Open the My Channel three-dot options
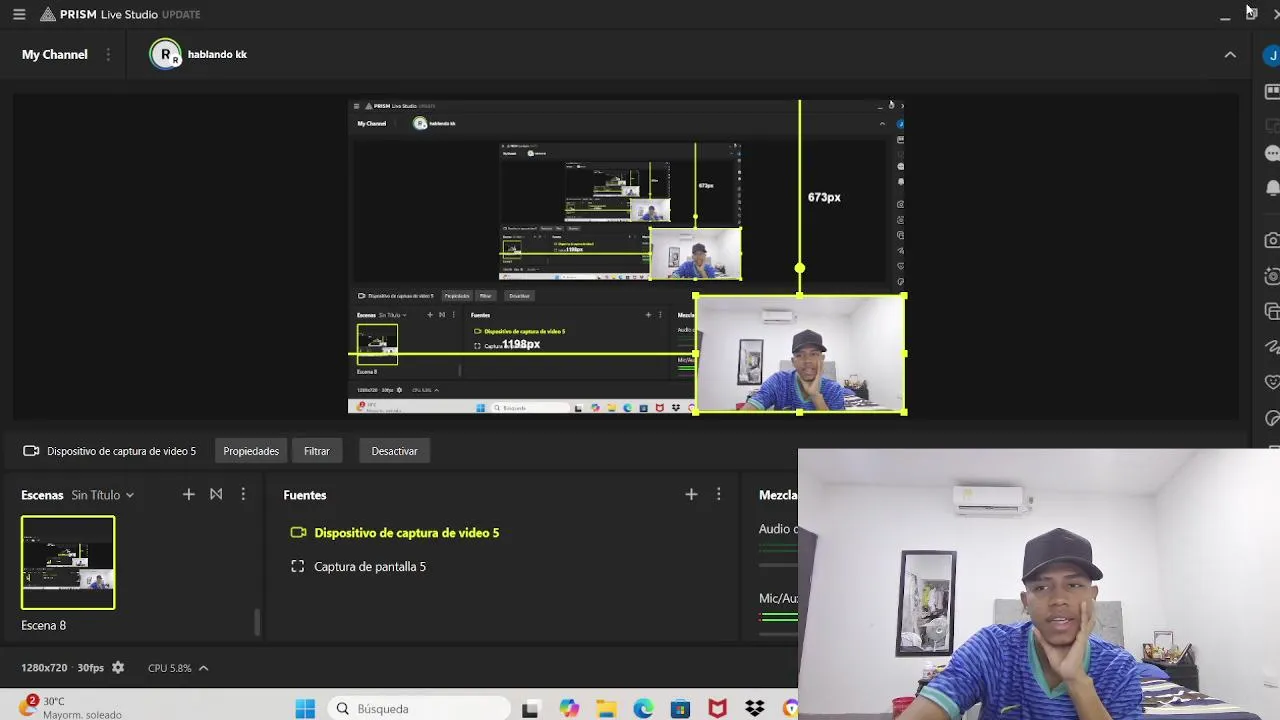1280x720 pixels. pos(108,54)
